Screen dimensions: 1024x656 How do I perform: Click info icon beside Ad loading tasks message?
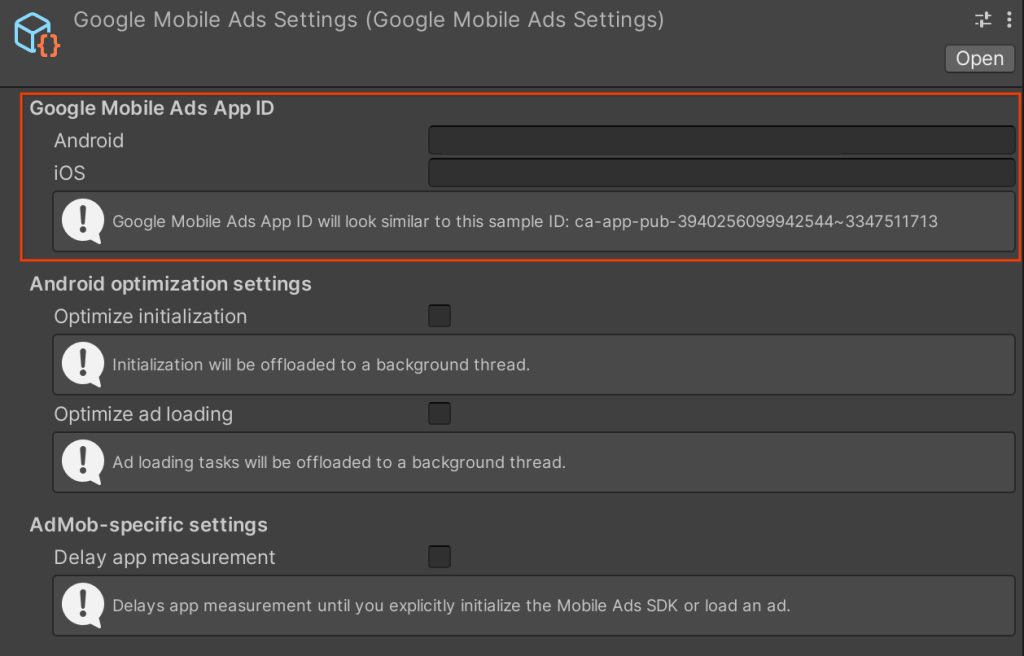83,462
